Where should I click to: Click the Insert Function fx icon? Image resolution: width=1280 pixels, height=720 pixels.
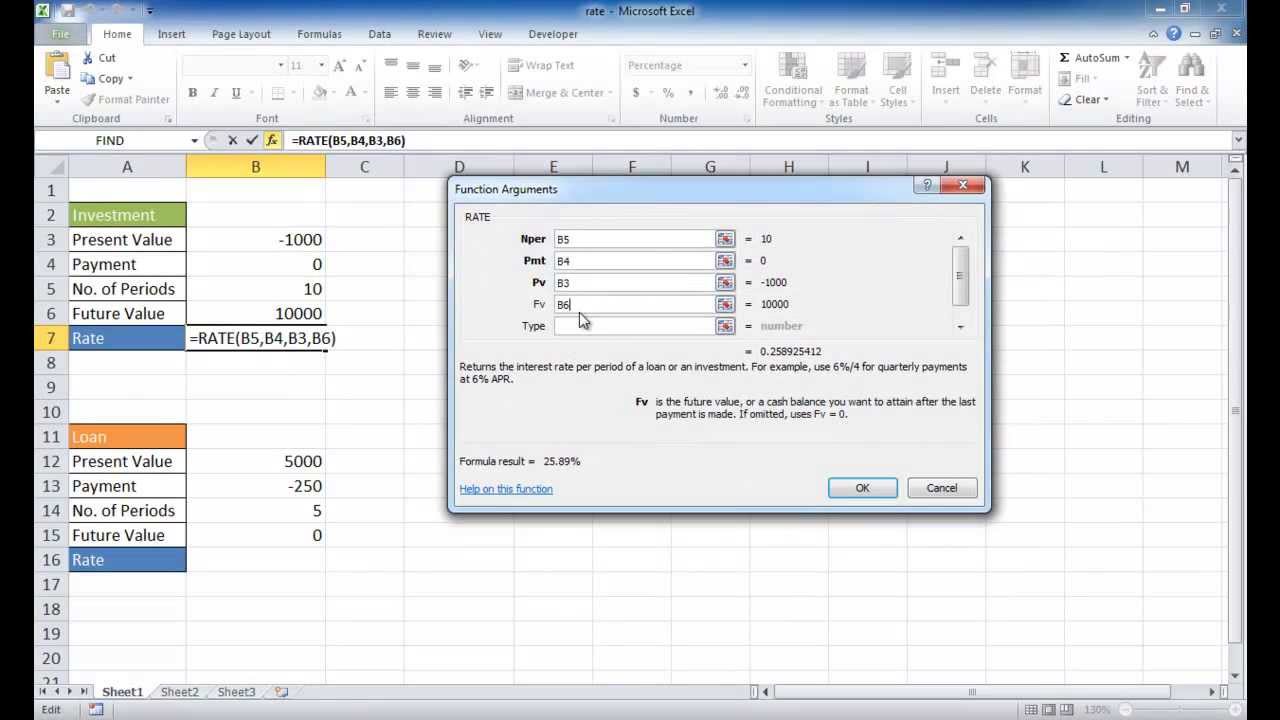[272, 141]
